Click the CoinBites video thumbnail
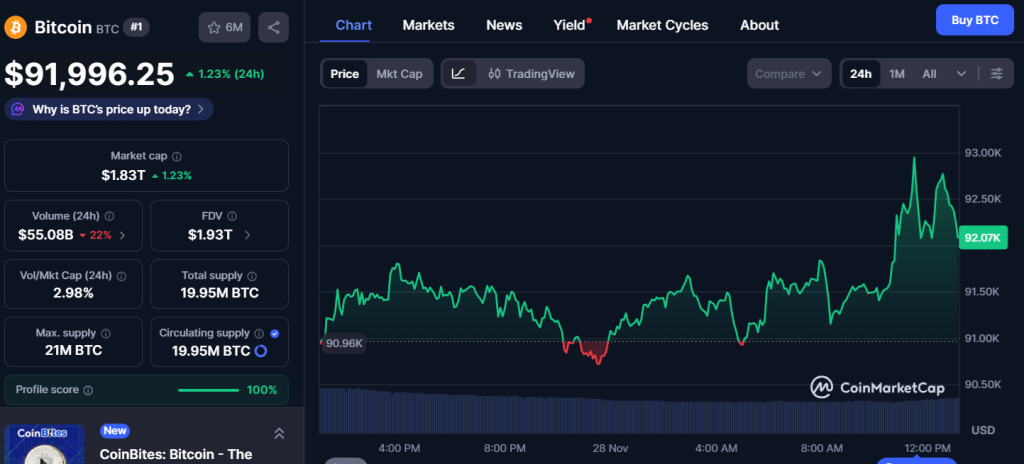The height and width of the screenshot is (464, 1024). pos(44,444)
